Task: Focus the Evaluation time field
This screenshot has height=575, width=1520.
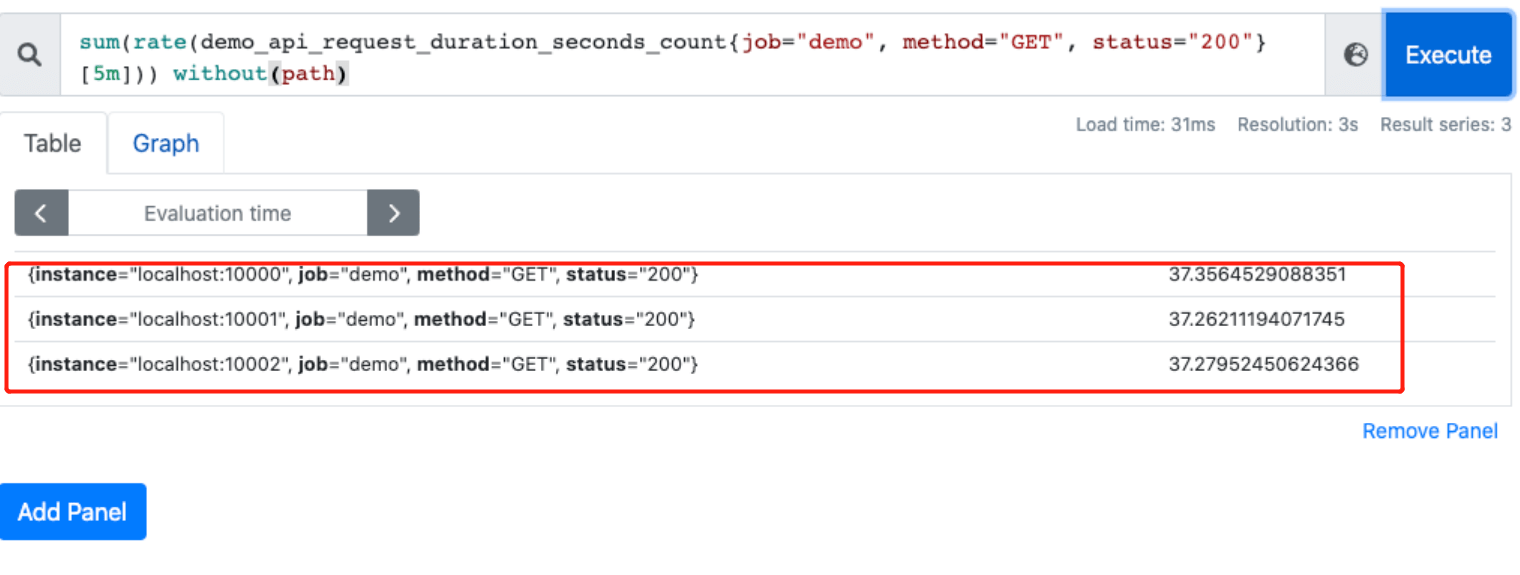Action: (217, 213)
